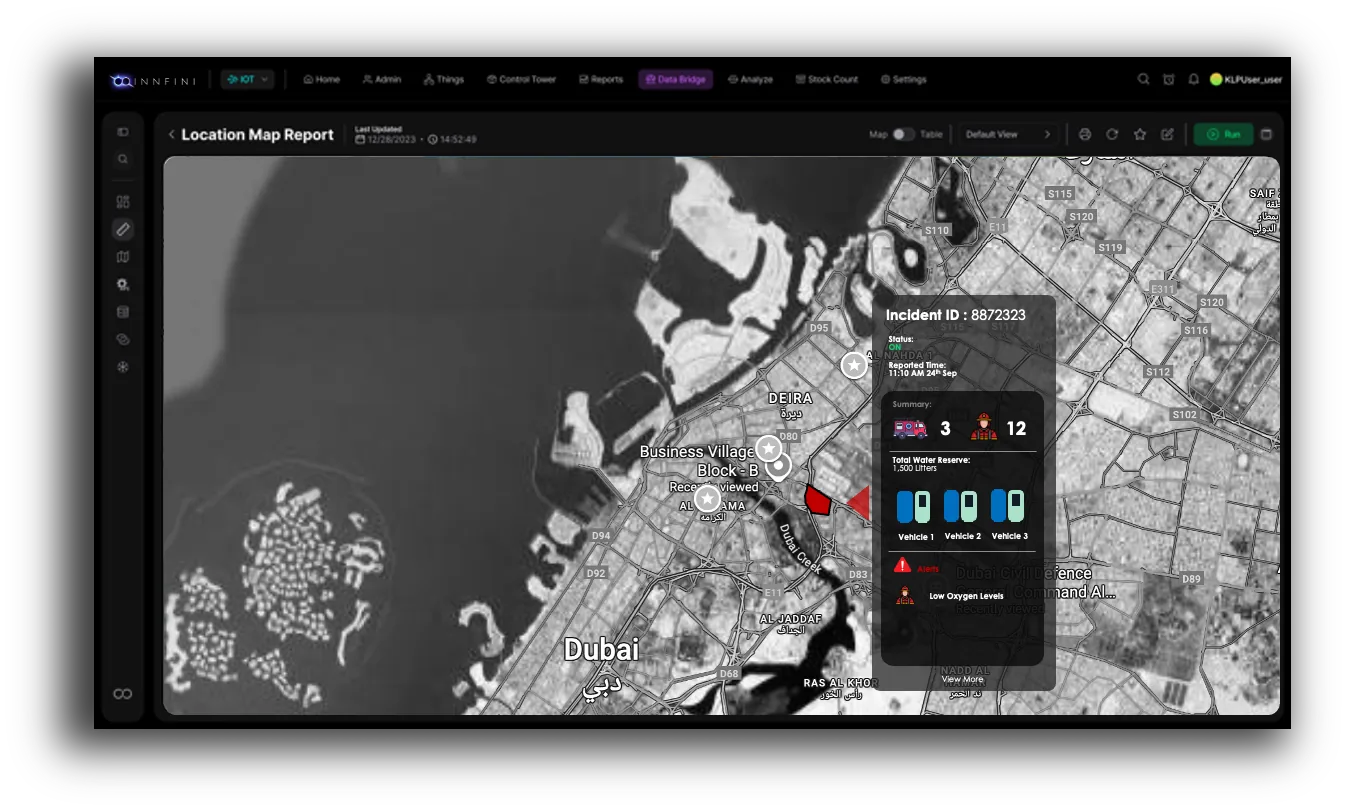Open the sidebar snowflake icon
Viewport: 1348px width, 810px height.
(x=123, y=367)
